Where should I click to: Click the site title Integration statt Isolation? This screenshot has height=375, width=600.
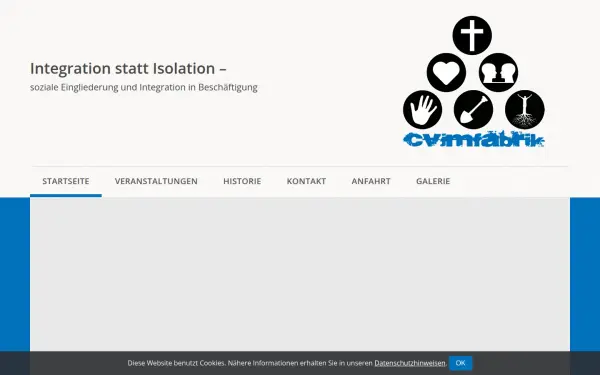click(x=128, y=68)
